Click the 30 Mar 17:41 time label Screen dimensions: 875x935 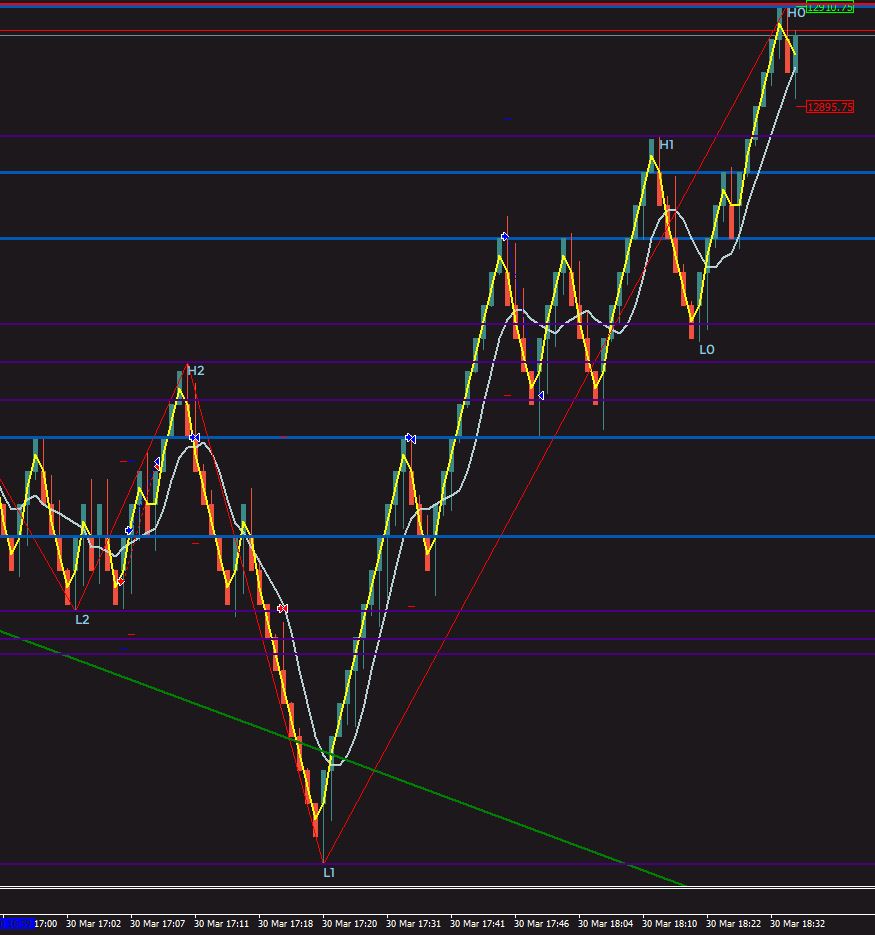tap(477, 924)
